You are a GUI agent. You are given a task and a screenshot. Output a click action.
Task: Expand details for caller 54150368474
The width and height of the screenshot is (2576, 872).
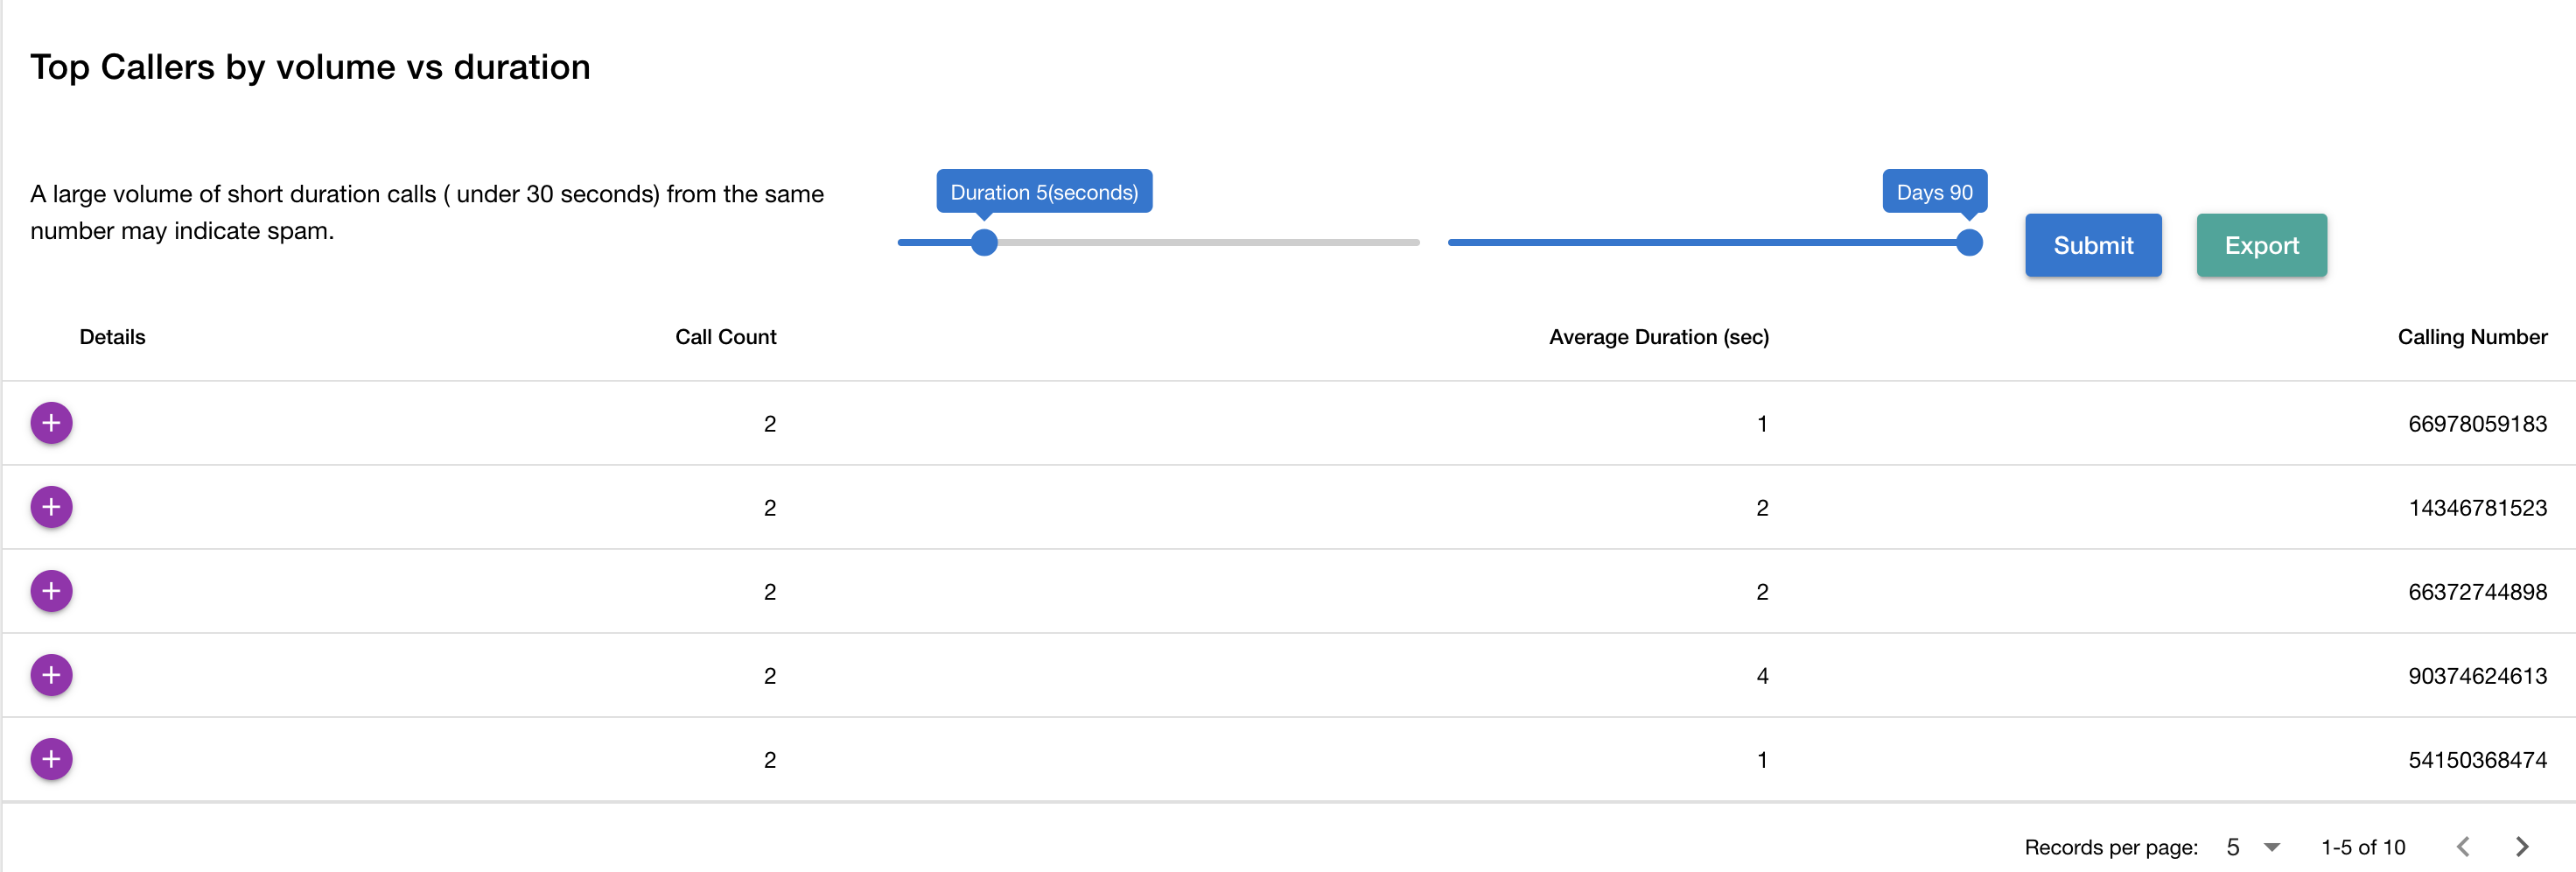click(x=51, y=759)
